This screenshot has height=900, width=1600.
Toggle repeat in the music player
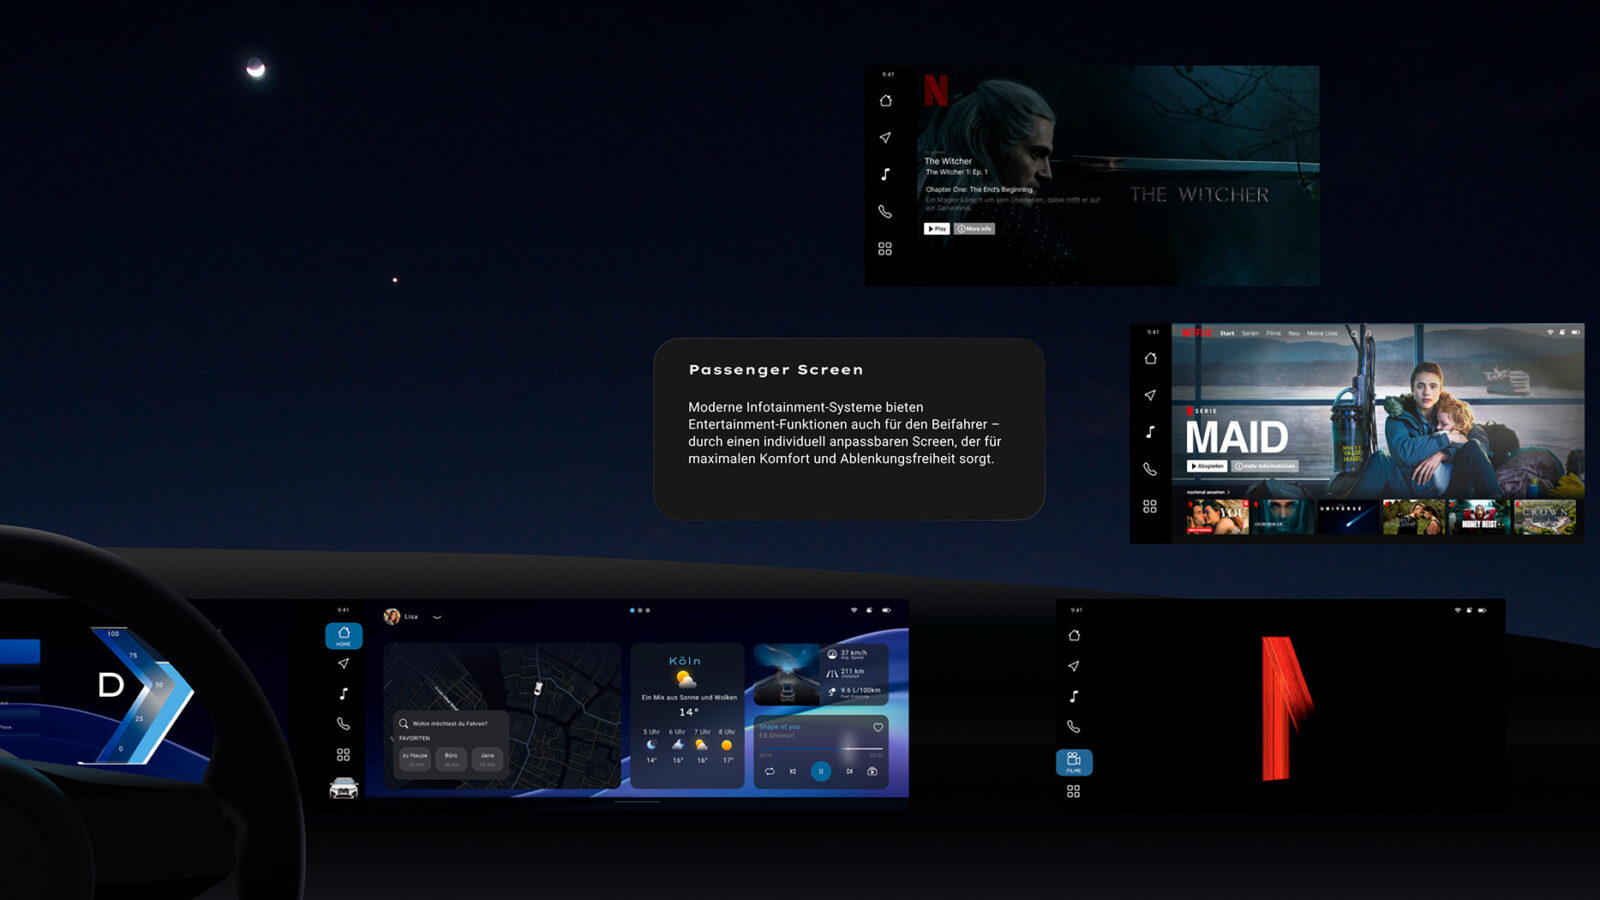(769, 771)
